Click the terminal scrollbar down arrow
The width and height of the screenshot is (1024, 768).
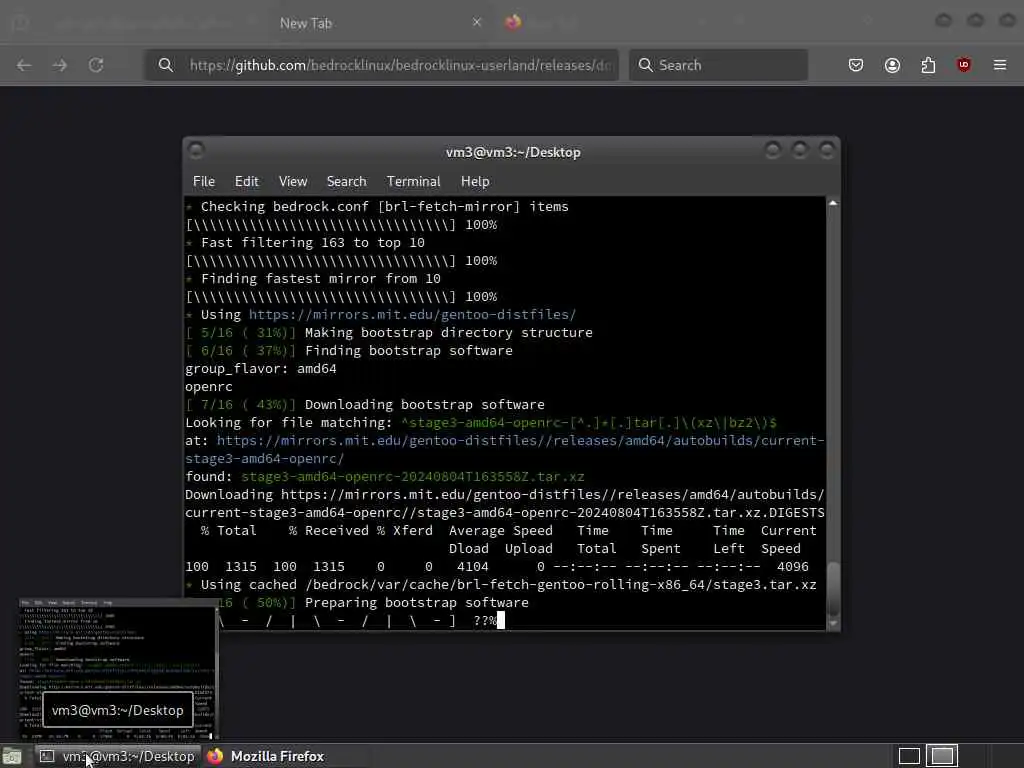(833, 624)
